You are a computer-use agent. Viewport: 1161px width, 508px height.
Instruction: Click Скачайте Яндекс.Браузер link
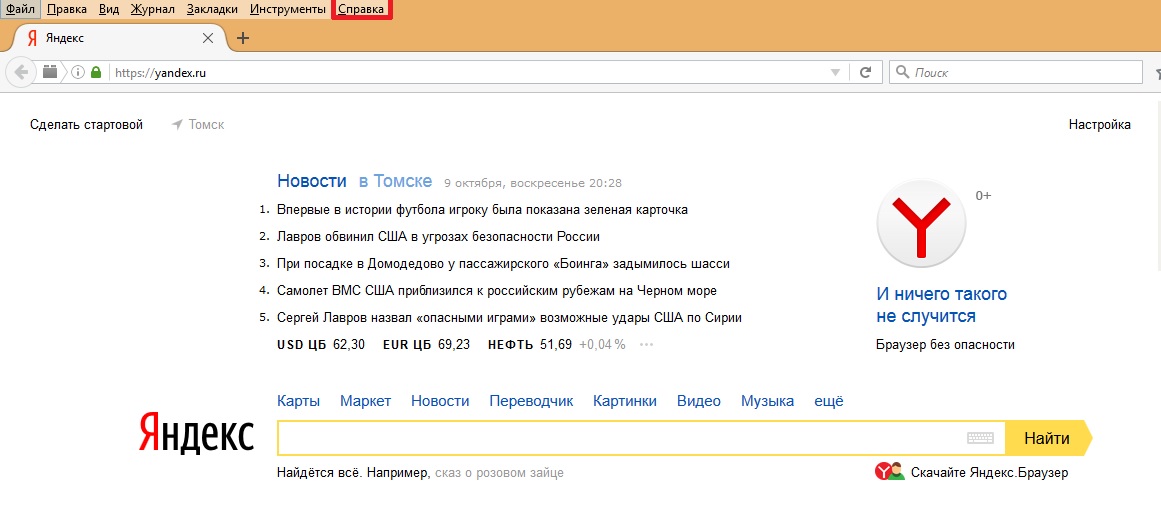(x=989, y=472)
